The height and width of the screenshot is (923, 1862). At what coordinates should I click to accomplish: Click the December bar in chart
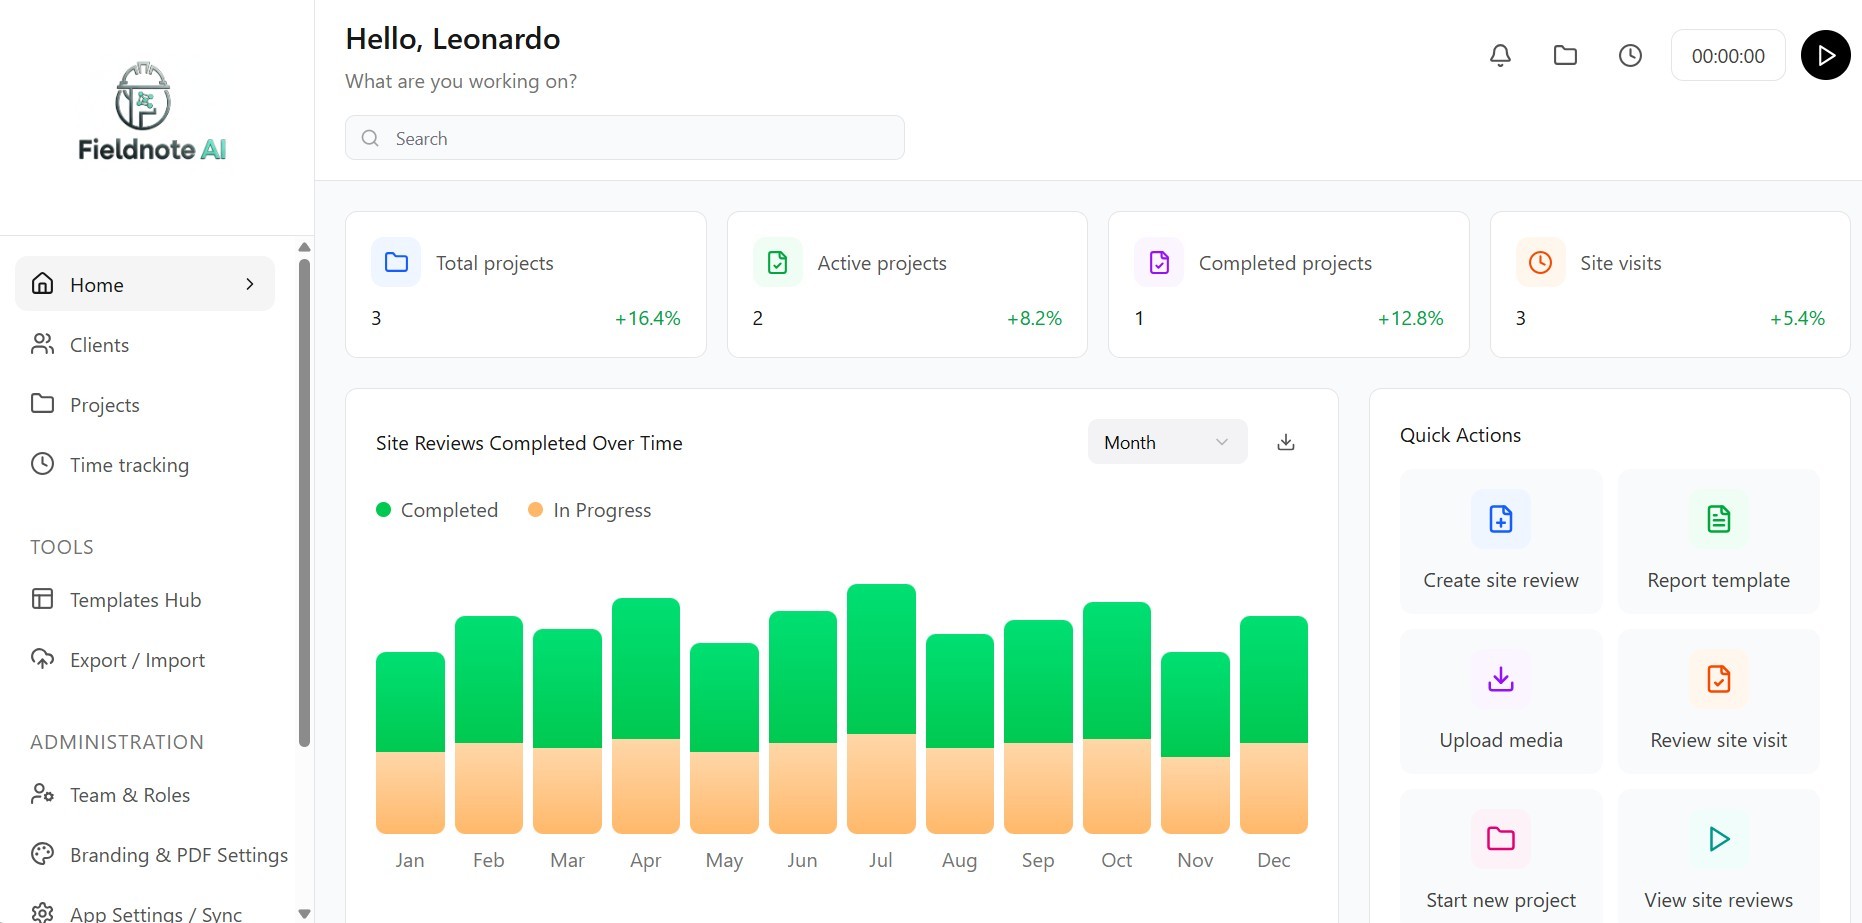point(1274,725)
